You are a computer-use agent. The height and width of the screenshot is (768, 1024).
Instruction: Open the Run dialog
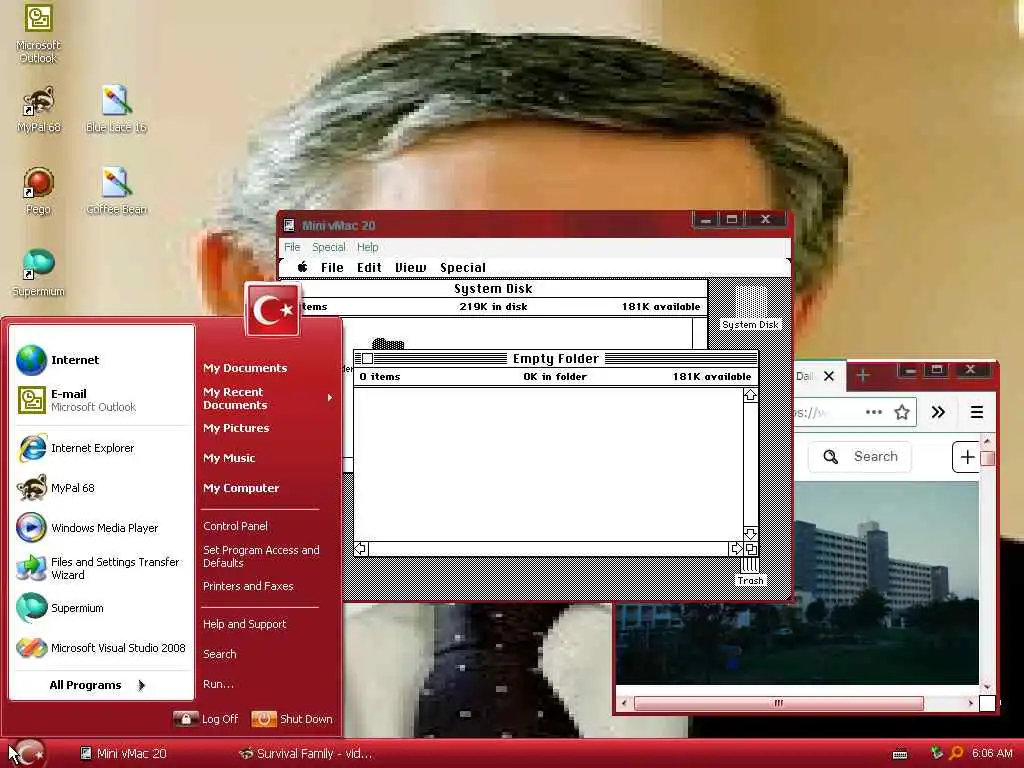[218, 684]
